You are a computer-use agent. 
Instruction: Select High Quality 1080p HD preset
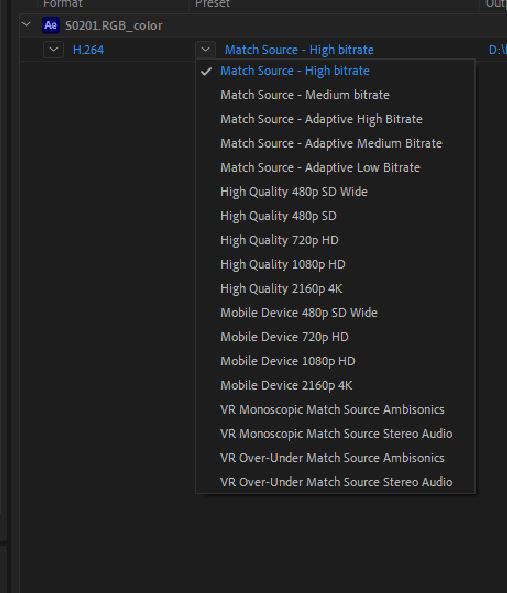point(335,264)
